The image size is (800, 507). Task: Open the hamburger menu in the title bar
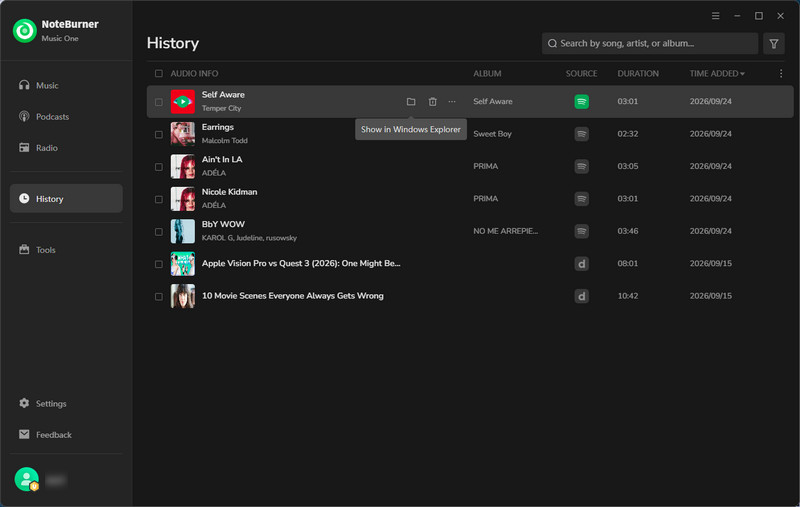pos(716,16)
